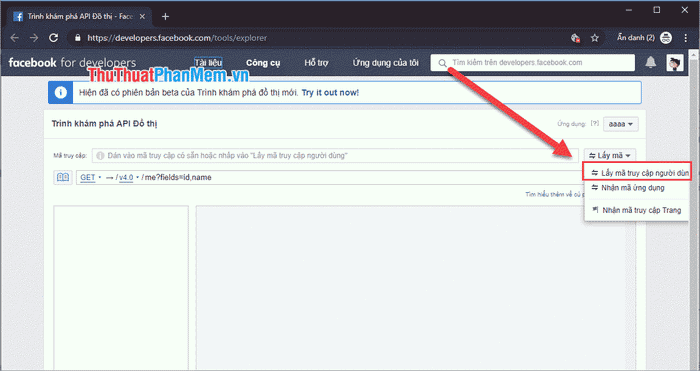The height and width of the screenshot is (371, 700).
Task: Click the notifications bell icon
Action: point(650,63)
